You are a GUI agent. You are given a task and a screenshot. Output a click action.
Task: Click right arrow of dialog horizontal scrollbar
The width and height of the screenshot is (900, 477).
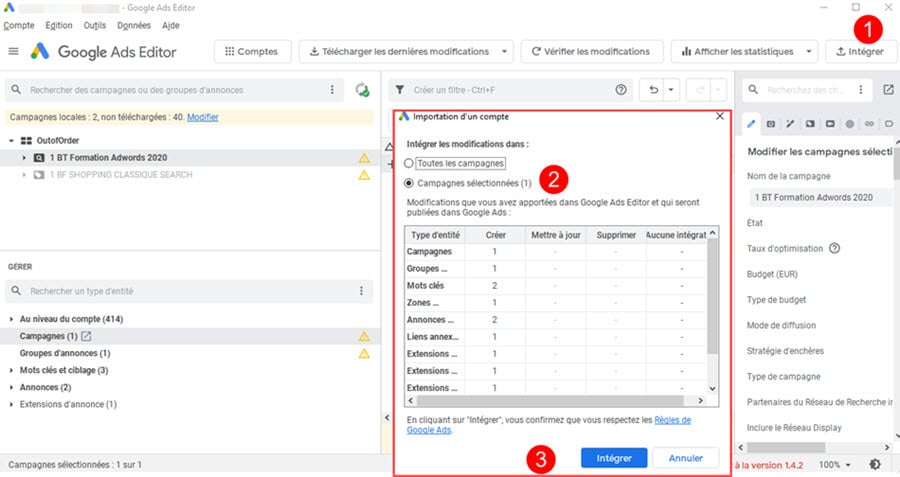(701, 401)
